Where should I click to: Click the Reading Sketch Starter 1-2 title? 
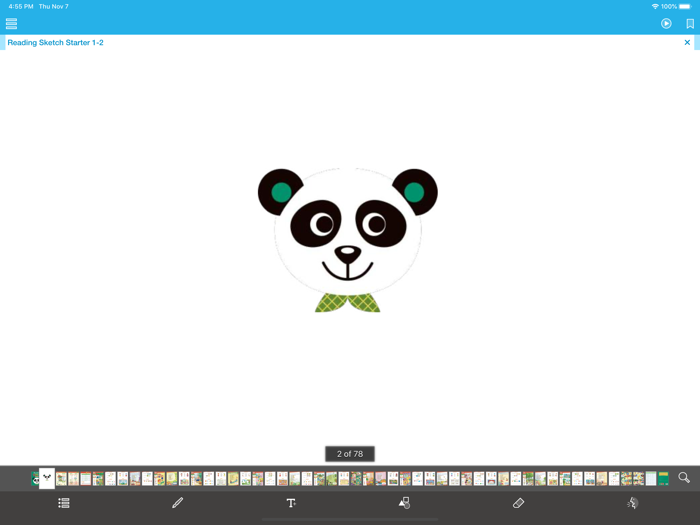[x=55, y=42]
